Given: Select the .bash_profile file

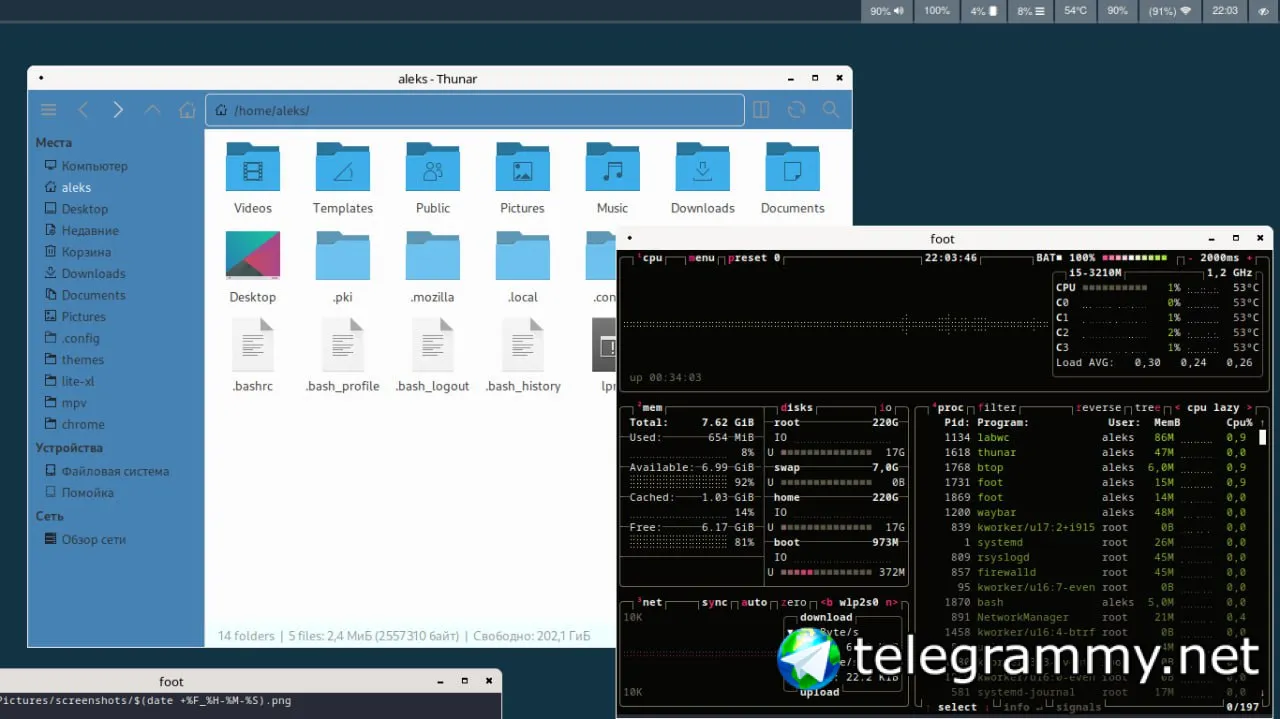Looking at the screenshot, I should [343, 345].
